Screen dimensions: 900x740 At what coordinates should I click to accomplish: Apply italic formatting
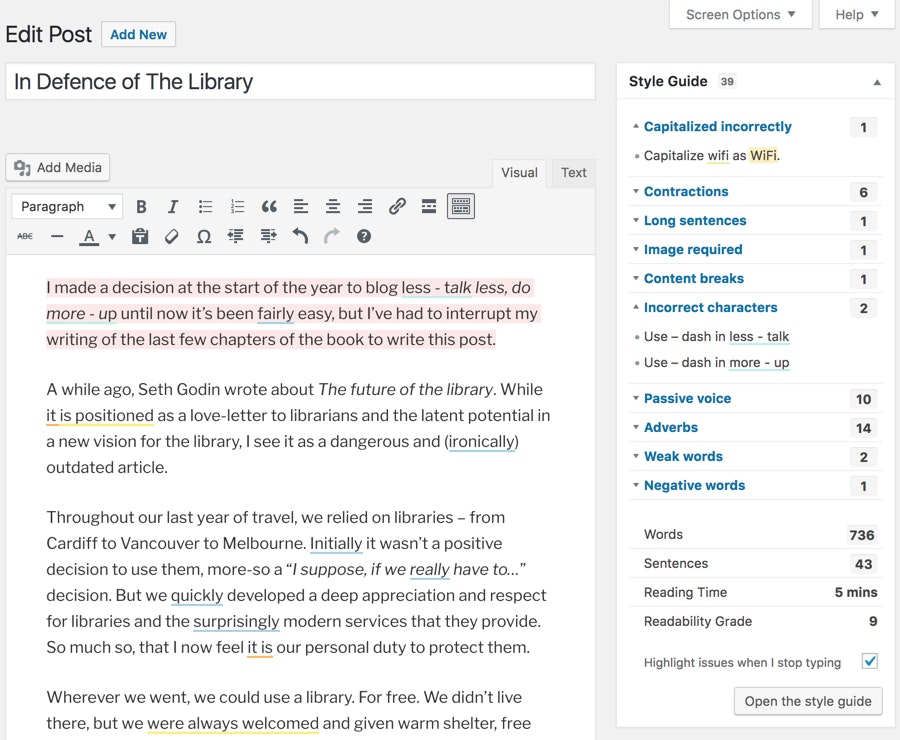click(x=173, y=206)
